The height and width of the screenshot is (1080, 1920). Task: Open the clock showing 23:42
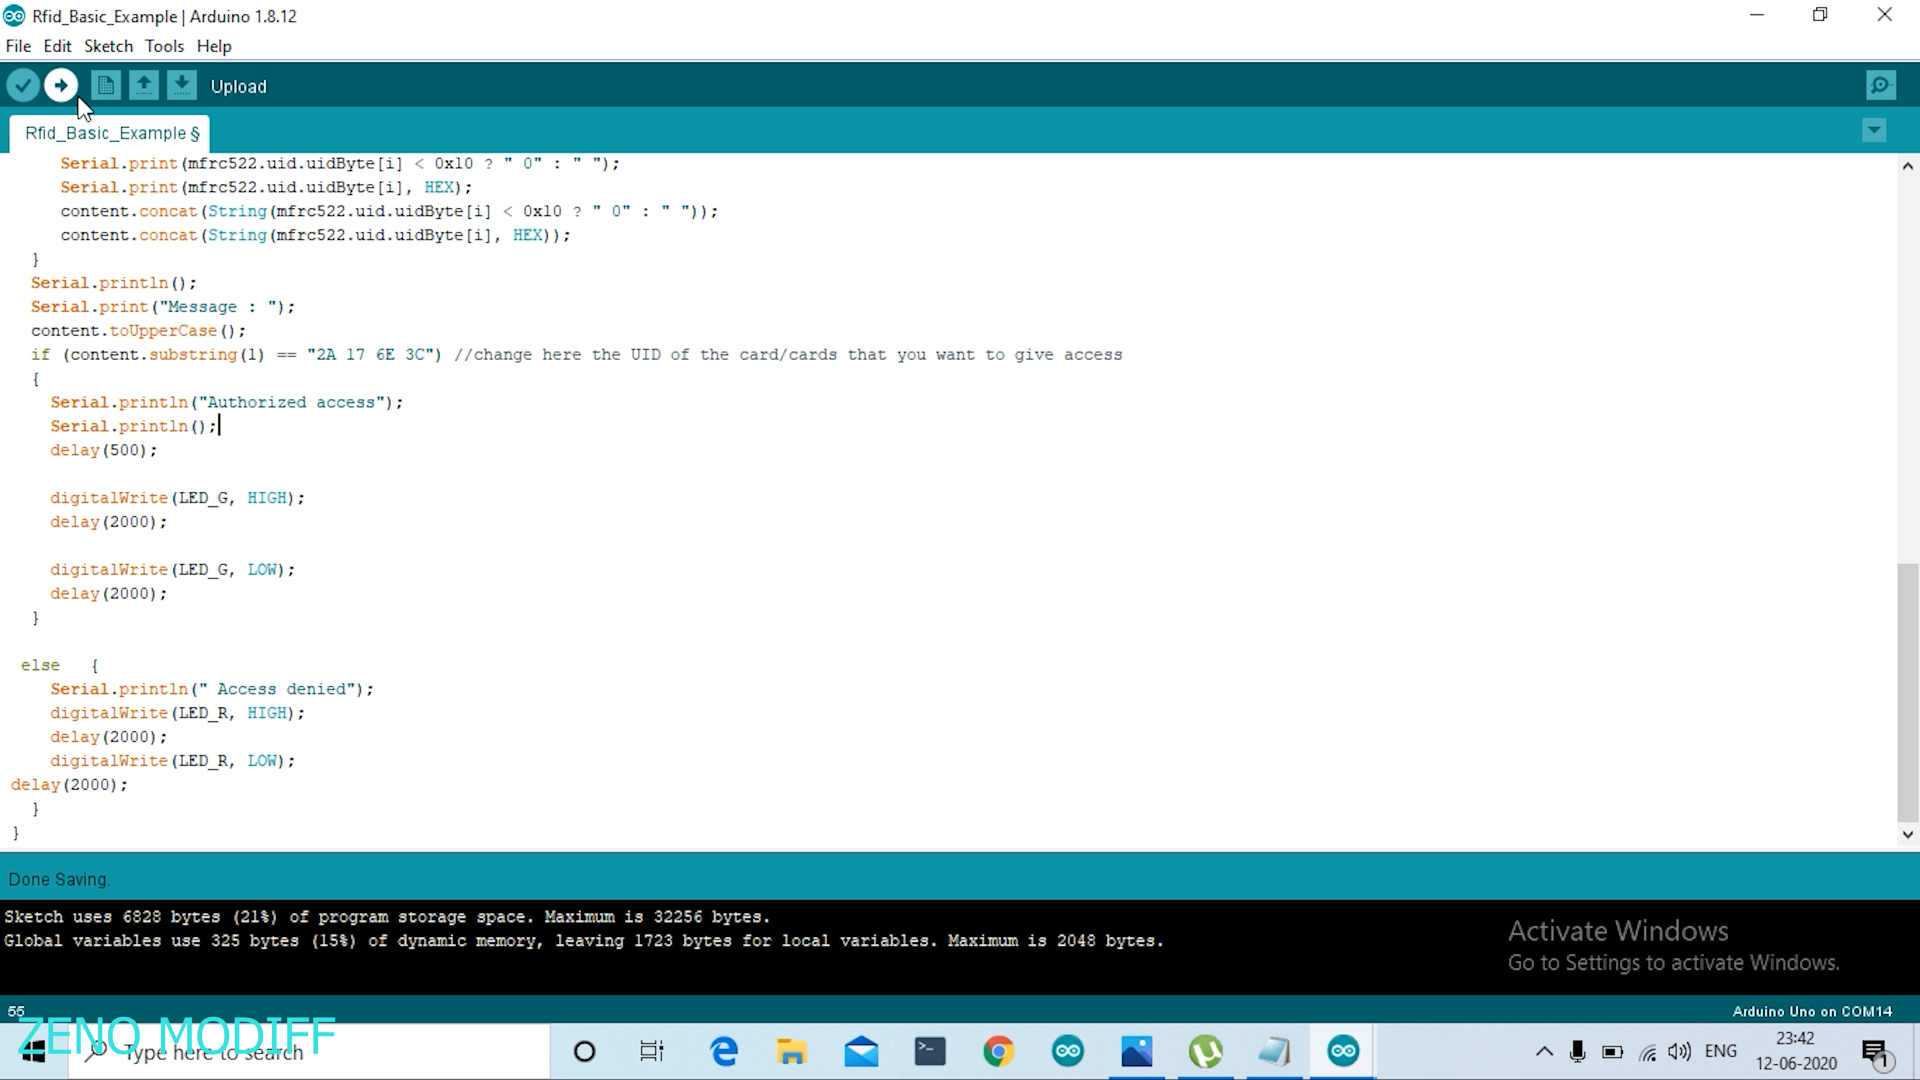pos(1796,1052)
